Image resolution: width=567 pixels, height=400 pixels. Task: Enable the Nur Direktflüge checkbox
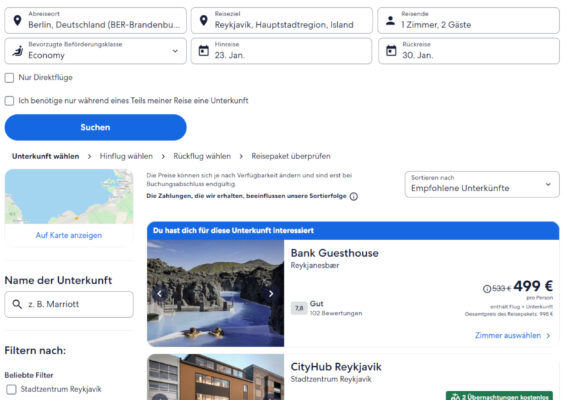point(9,78)
